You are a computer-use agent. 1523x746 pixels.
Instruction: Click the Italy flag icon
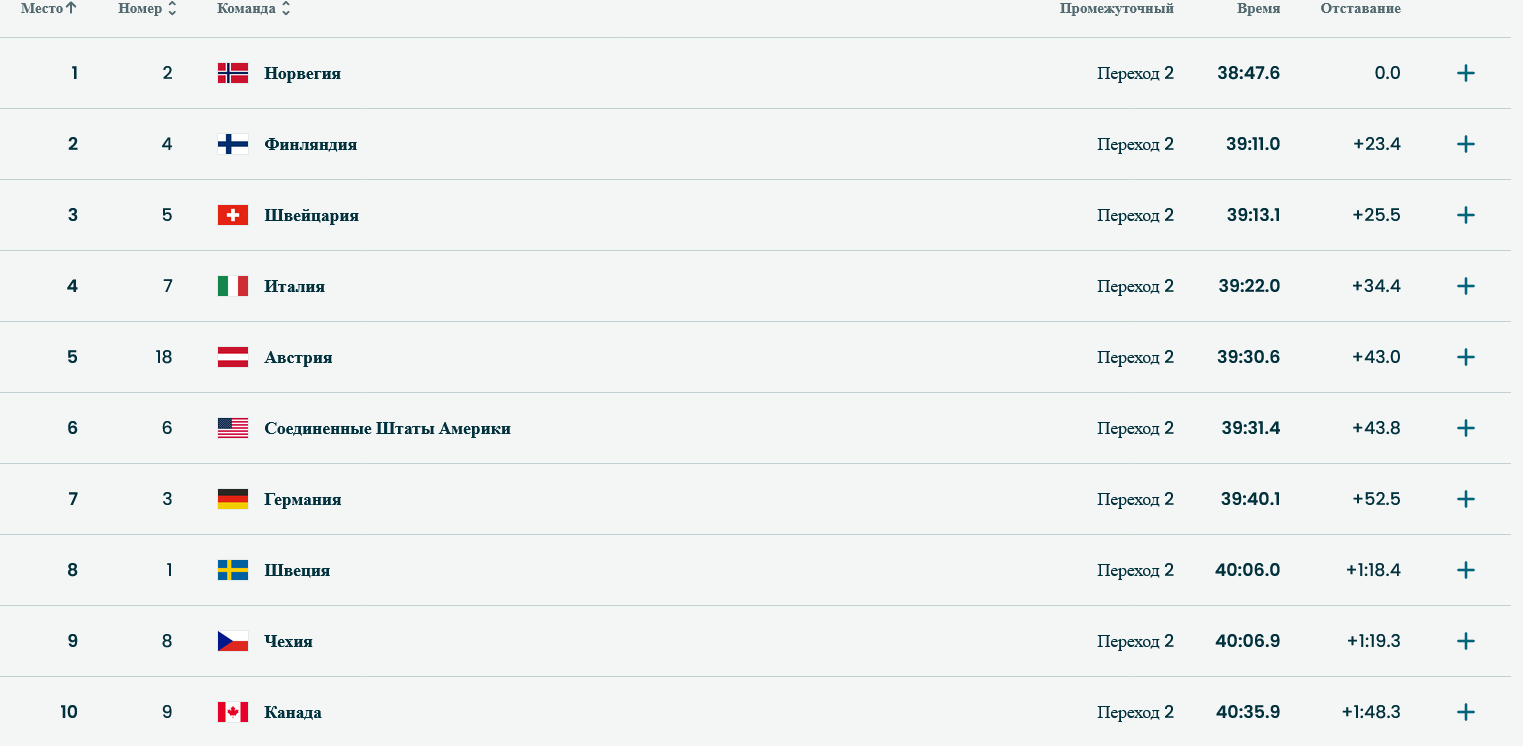click(x=232, y=286)
